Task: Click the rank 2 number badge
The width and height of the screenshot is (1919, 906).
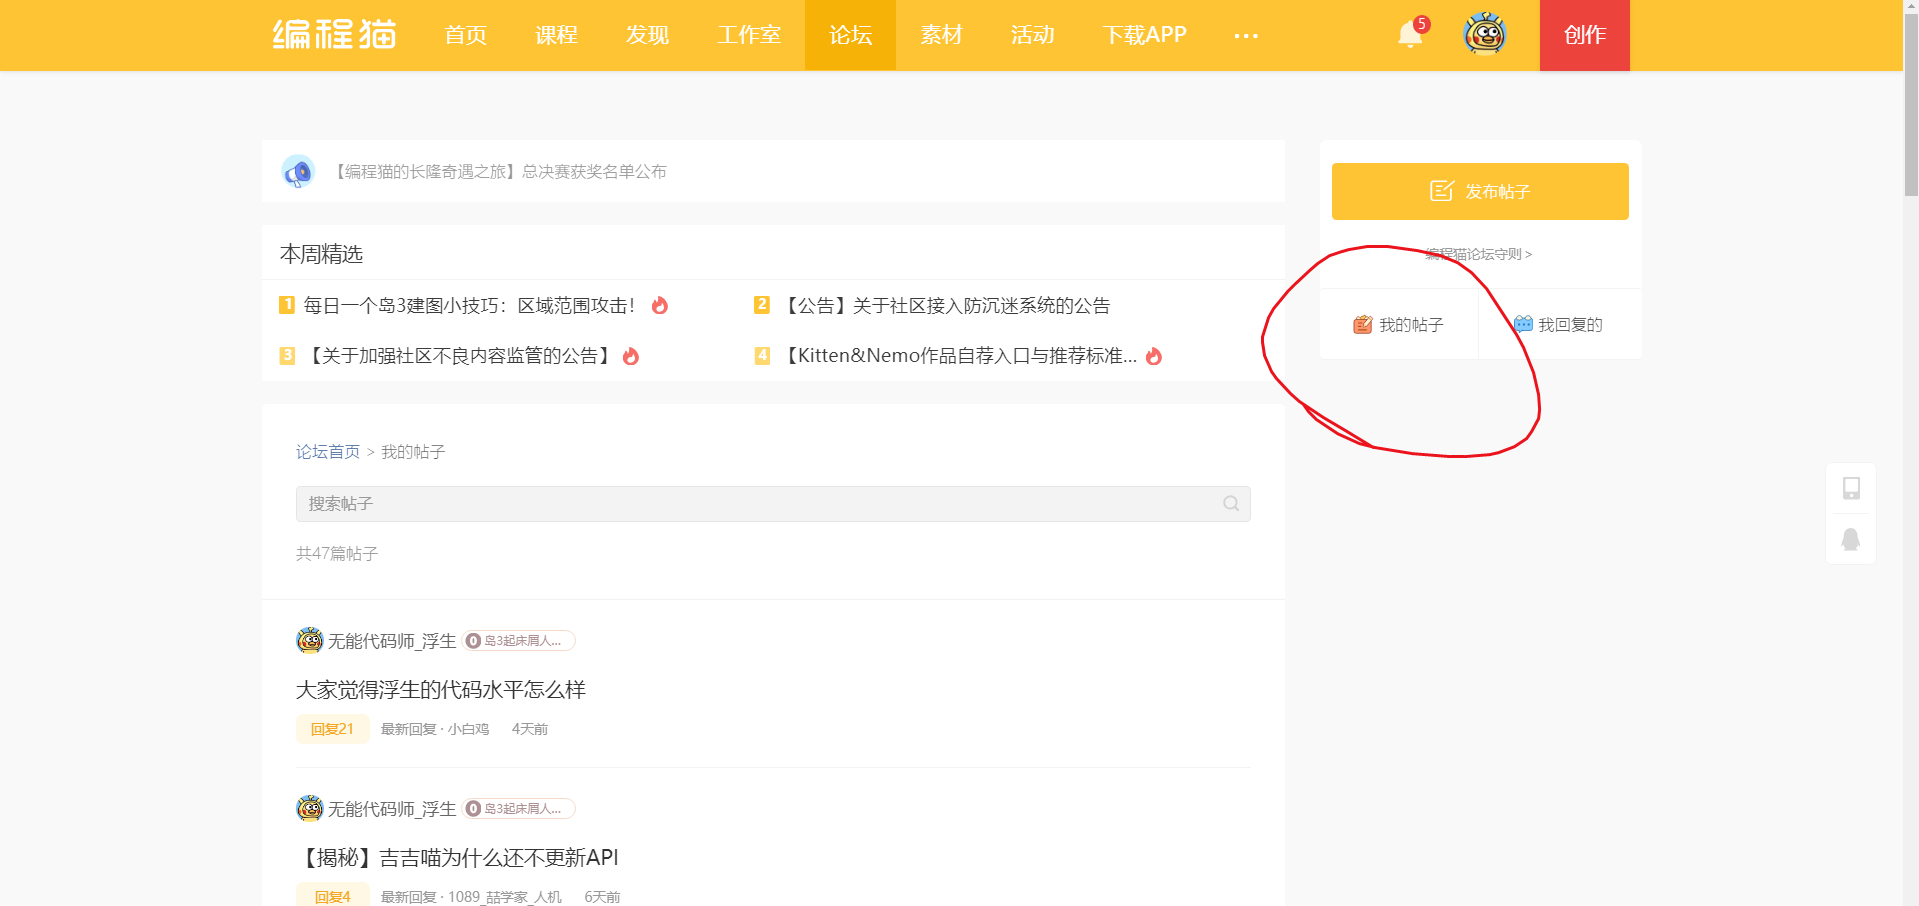Action: click(x=762, y=304)
